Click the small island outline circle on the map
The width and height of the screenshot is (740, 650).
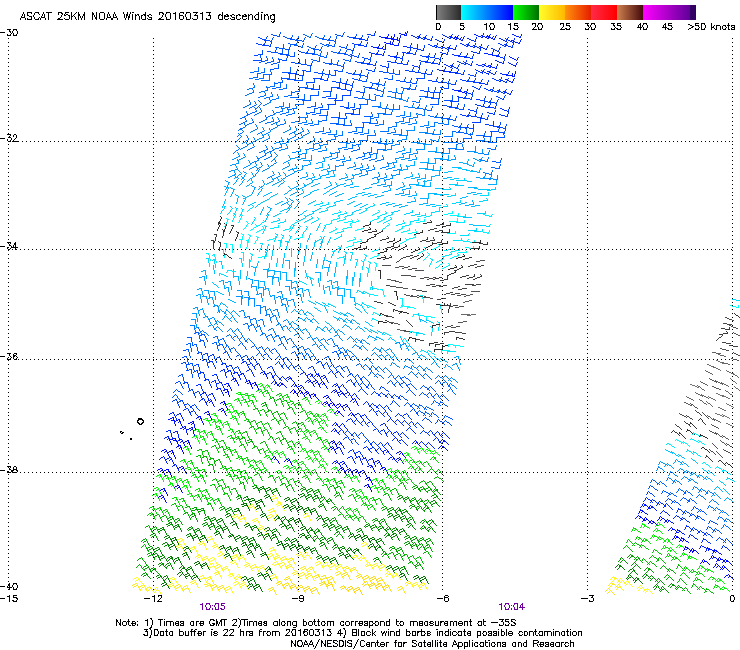(x=140, y=422)
